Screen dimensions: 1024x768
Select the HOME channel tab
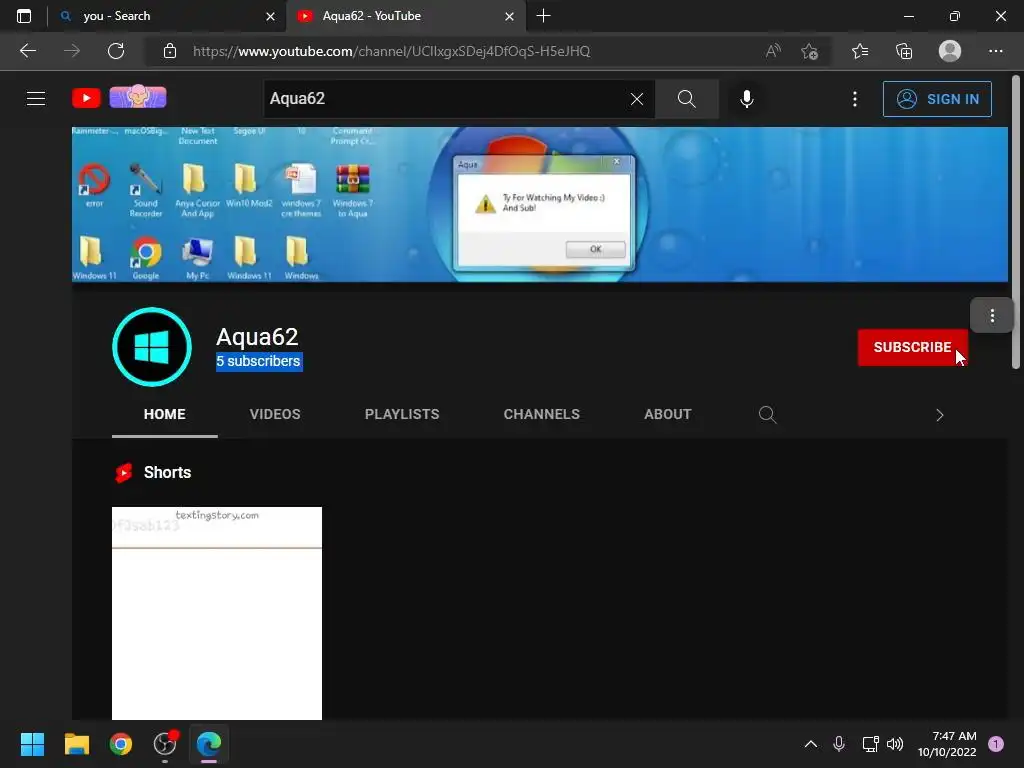[x=165, y=414]
